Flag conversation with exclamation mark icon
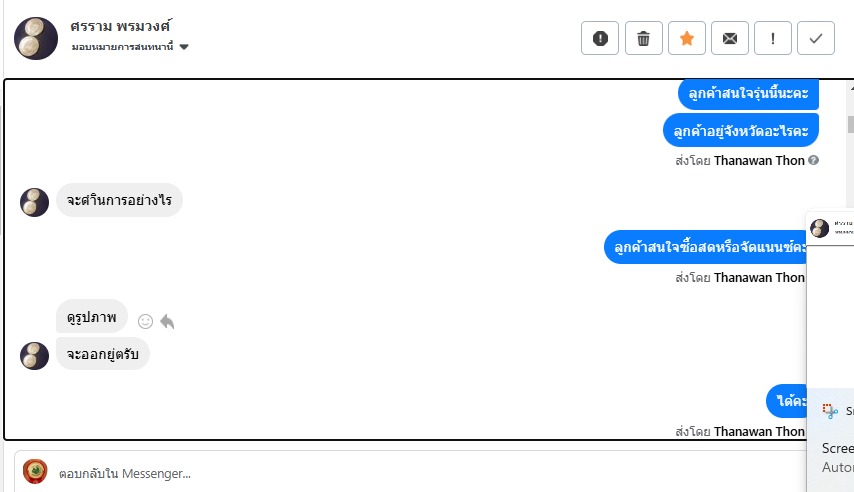 (x=773, y=38)
